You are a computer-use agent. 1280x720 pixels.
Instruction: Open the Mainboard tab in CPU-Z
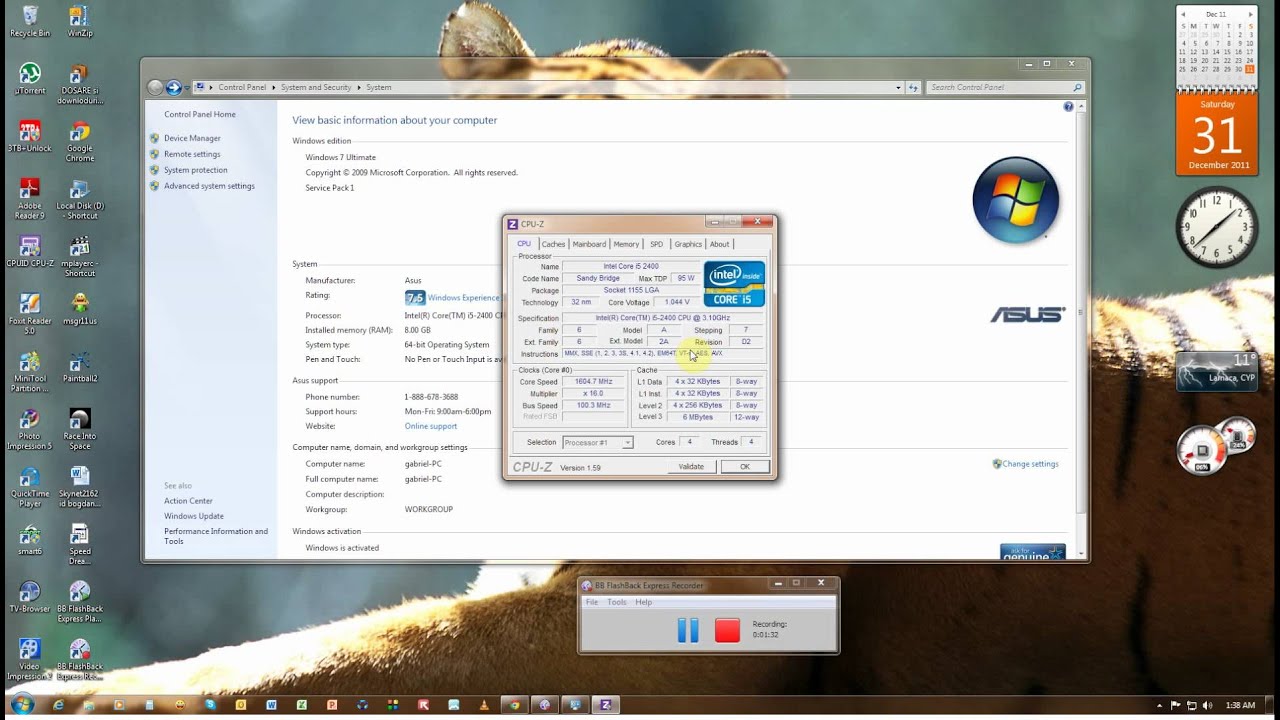coord(589,244)
